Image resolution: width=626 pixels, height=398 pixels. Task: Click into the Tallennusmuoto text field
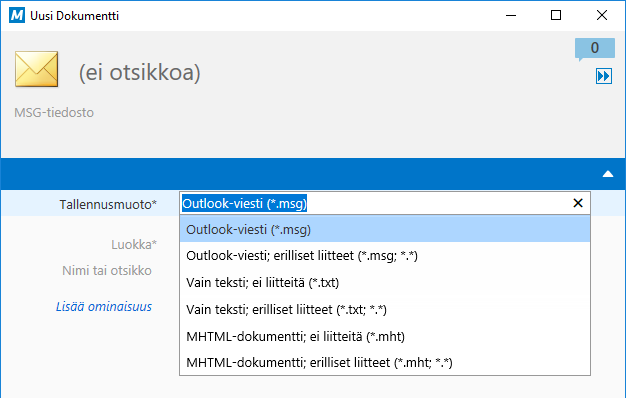click(x=375, y=203)
